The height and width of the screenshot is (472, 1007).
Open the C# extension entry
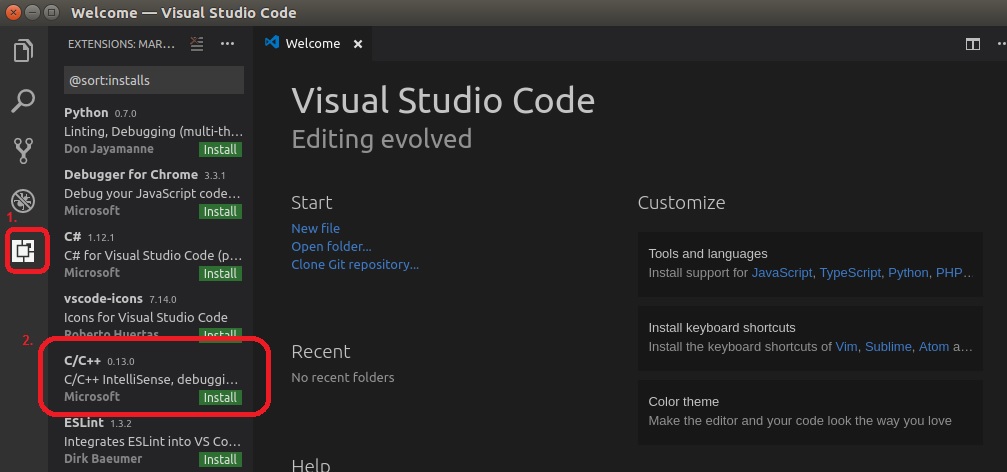[x=151, y=255]
